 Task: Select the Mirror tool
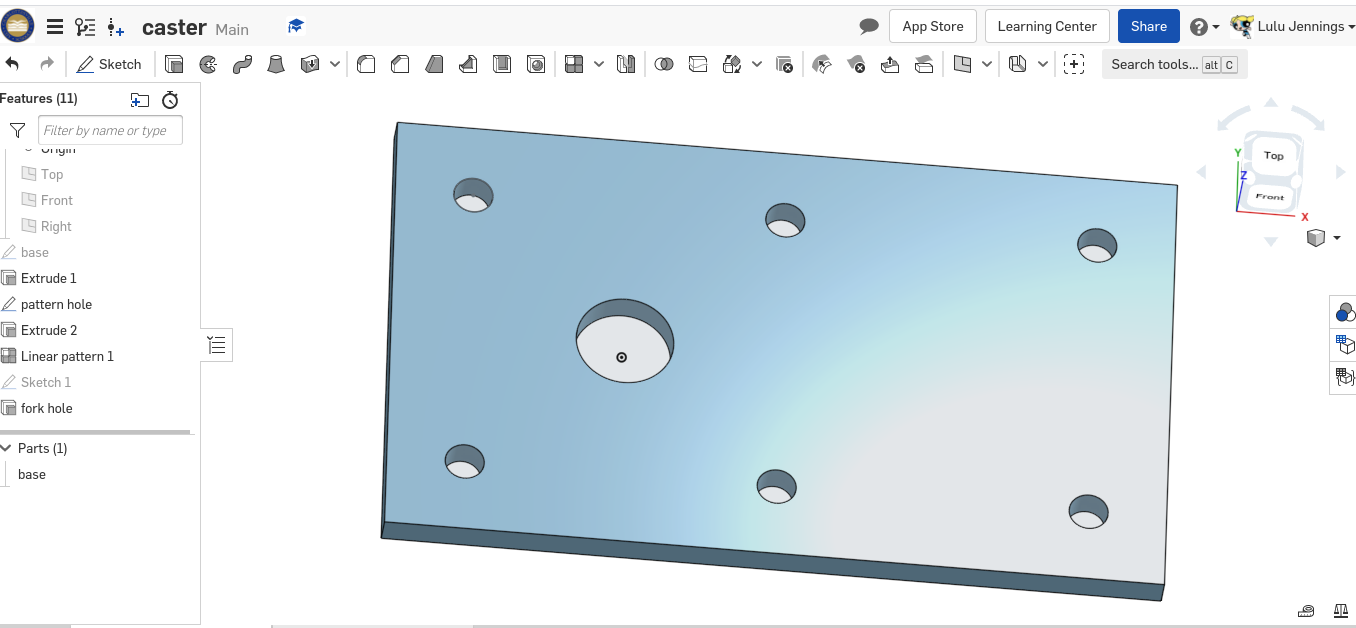[626, 64]
